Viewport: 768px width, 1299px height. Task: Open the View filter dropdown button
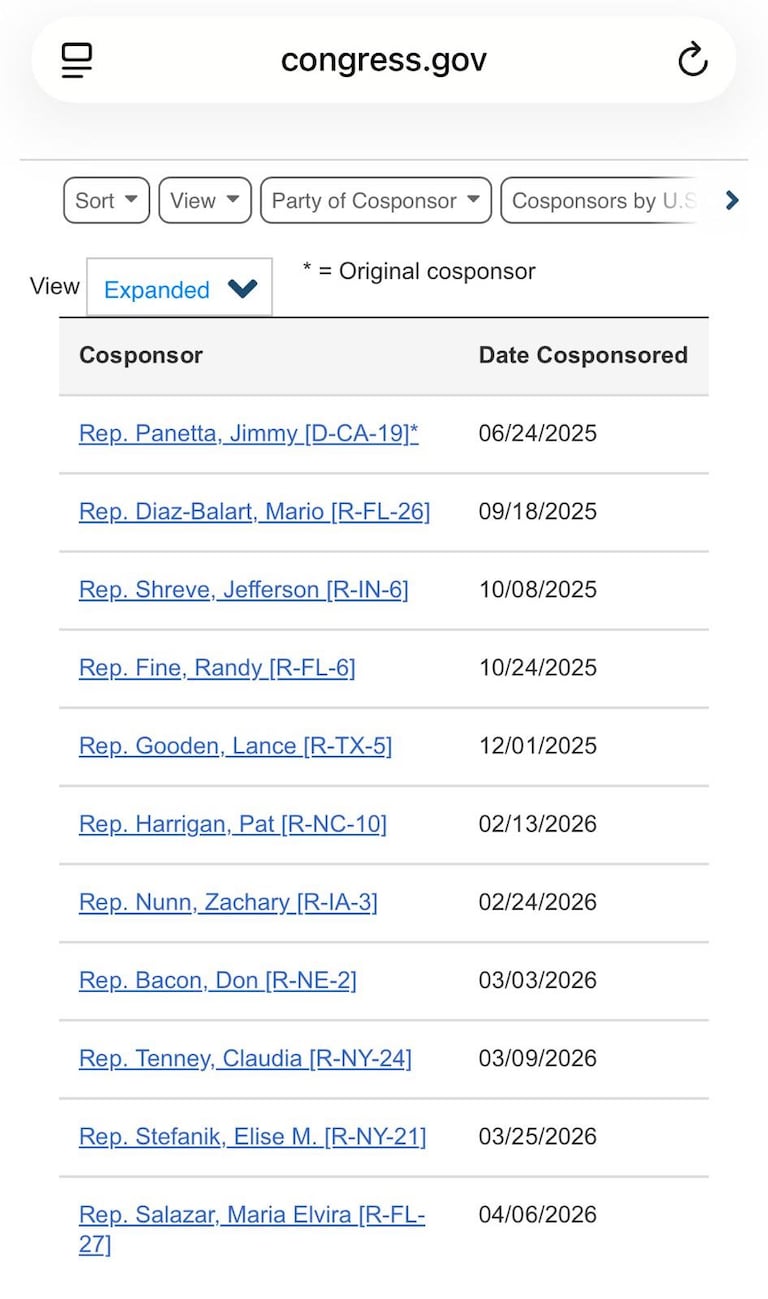pyautogui.click(x=204, y=200)
